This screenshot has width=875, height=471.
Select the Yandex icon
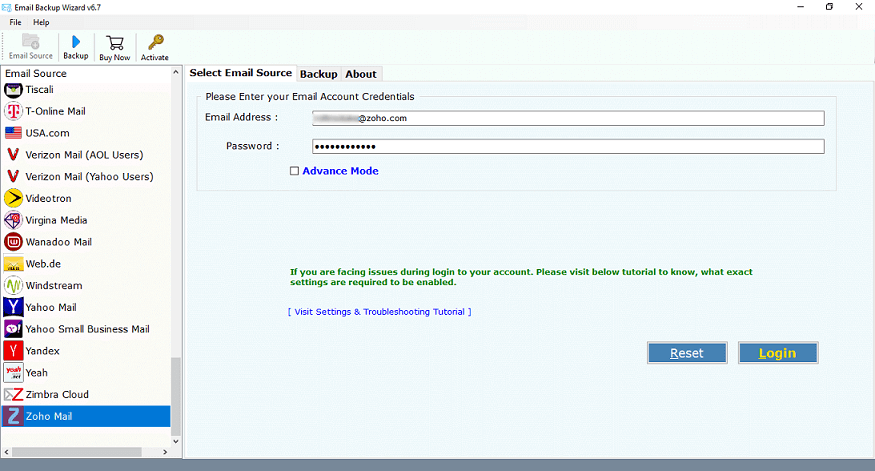click(13, 350)
